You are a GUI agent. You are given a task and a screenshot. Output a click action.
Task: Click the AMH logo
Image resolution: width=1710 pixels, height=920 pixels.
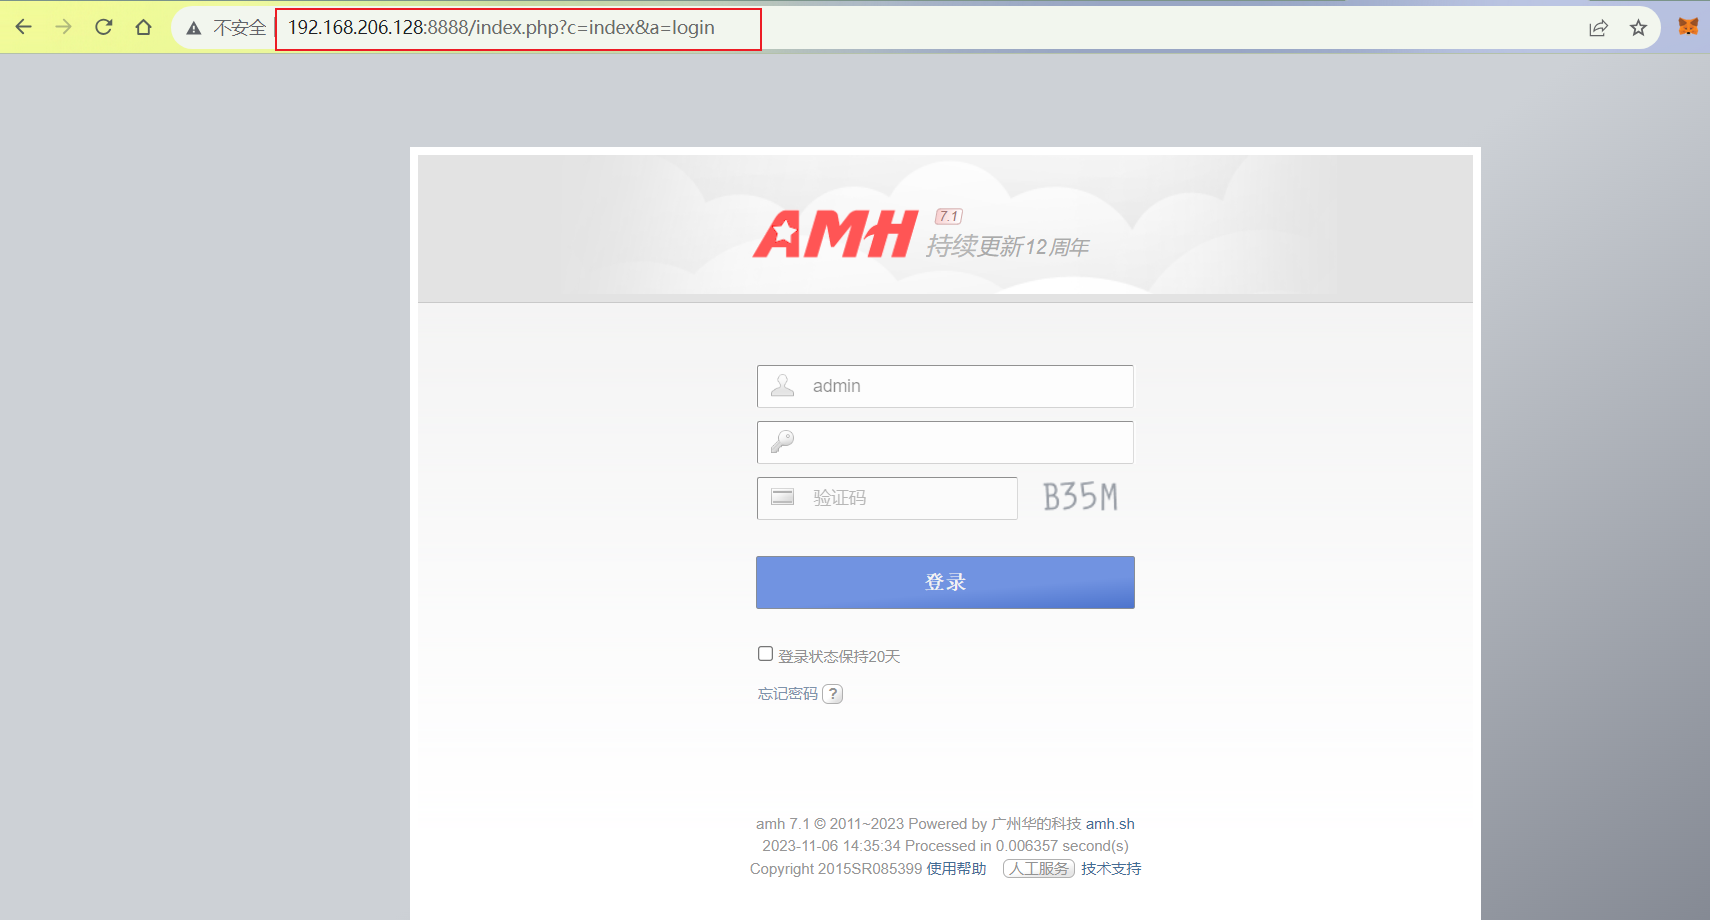[835, 234]
